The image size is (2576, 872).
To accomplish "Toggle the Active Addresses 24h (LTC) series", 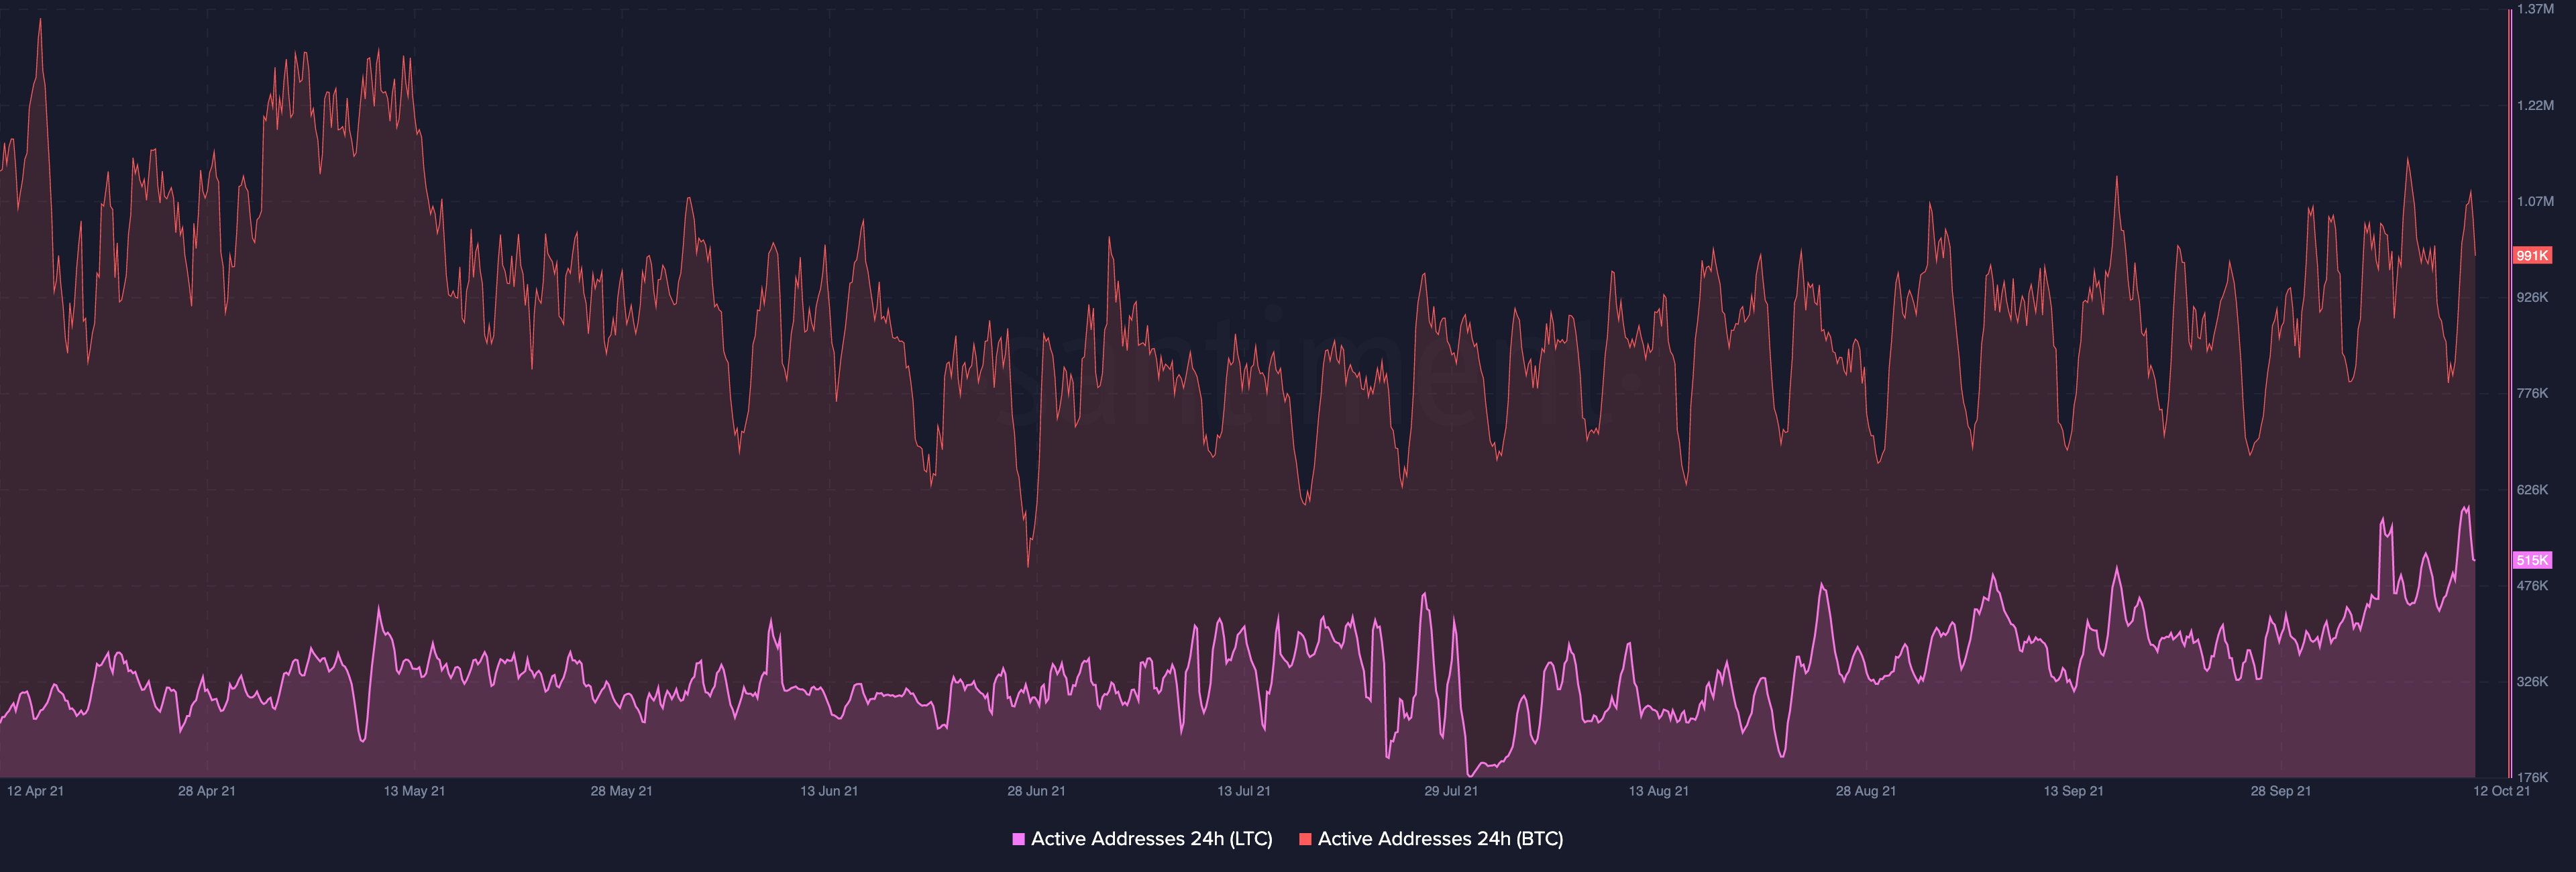I will point(1151,839).
